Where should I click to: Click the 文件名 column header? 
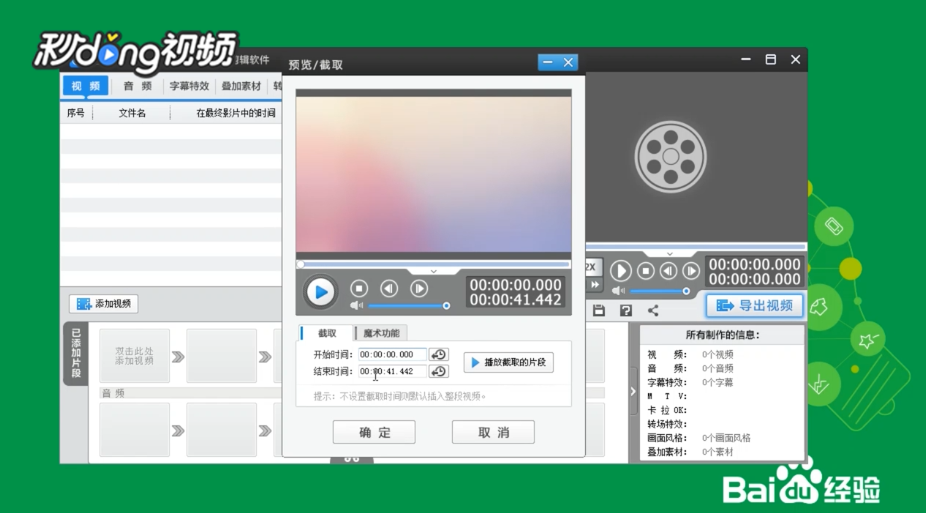132,113
